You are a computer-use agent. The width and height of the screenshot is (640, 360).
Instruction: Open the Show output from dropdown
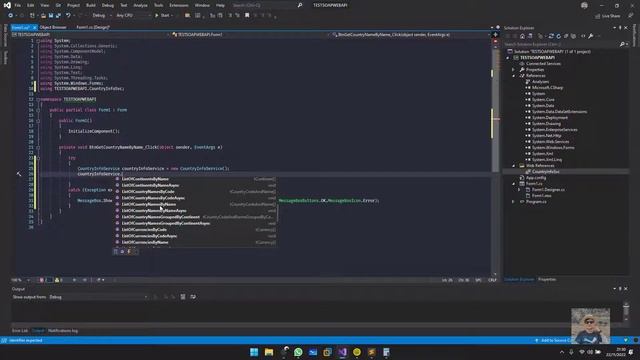point(98,297)
